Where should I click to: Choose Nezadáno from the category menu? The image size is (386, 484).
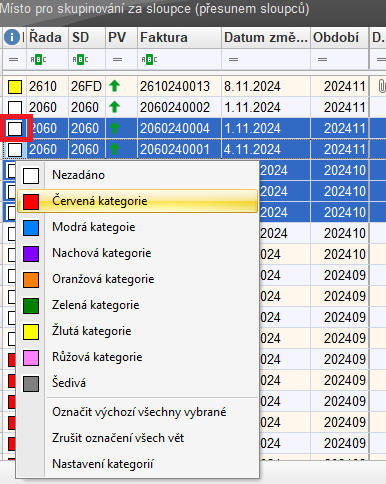coord(137,175)
